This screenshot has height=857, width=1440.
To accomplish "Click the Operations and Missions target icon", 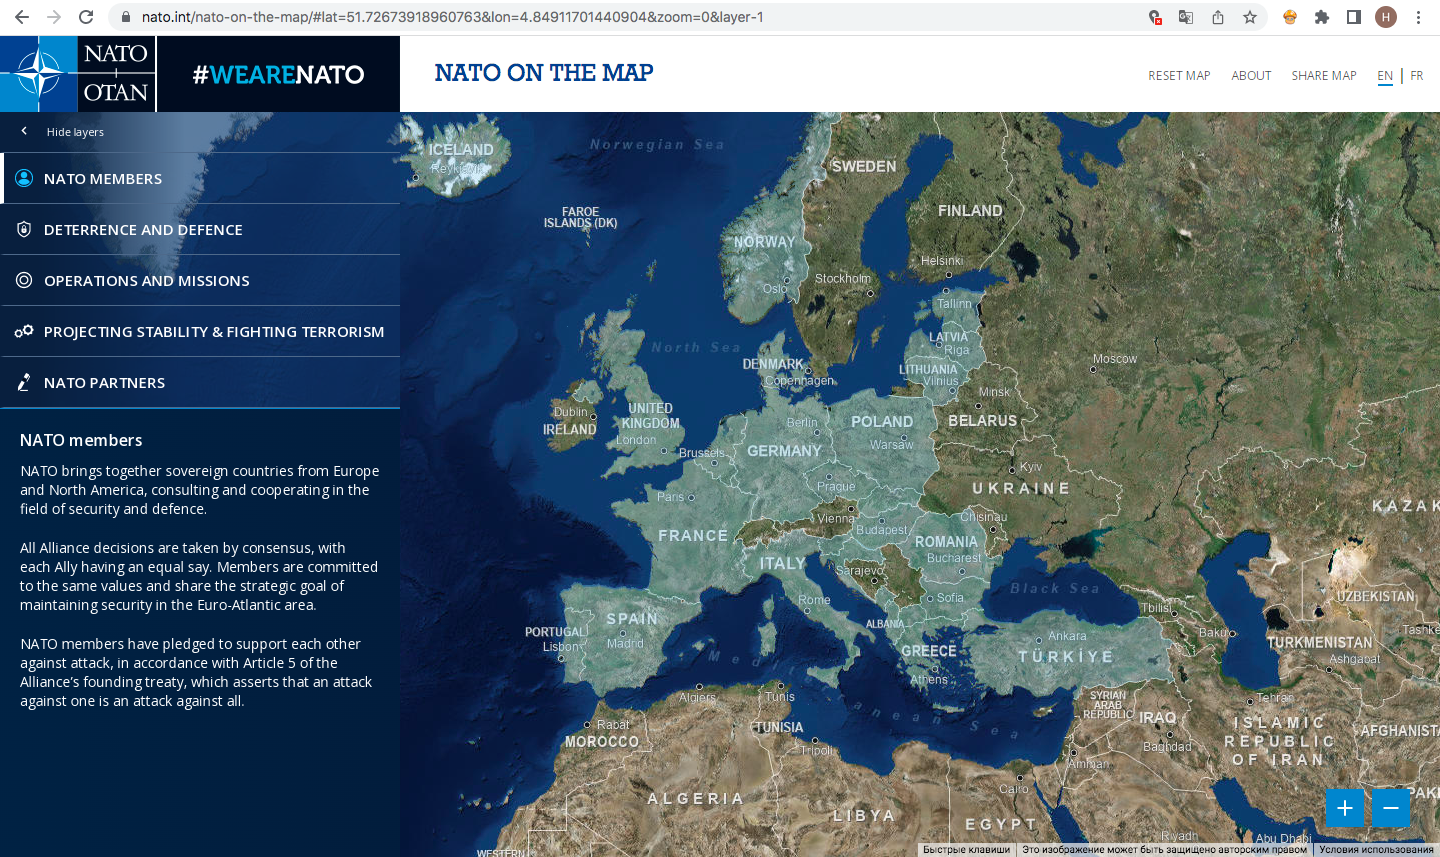I will tap(24, 280).
